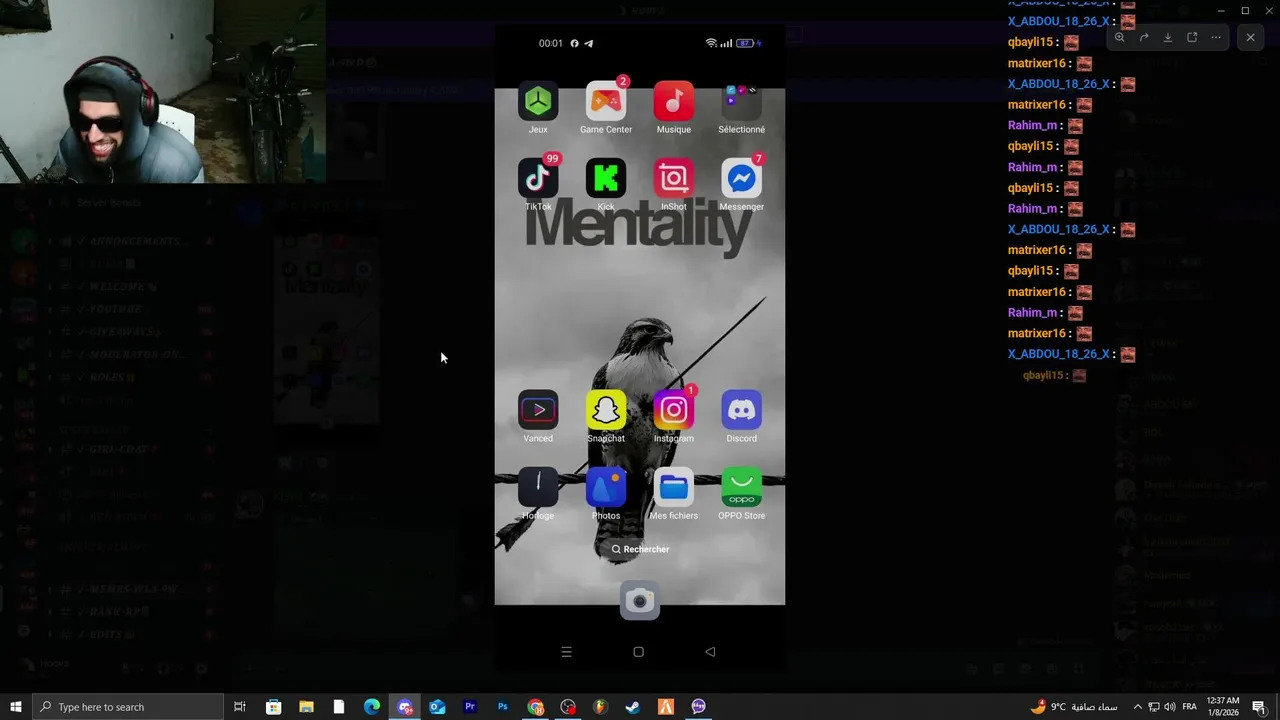Image resolution: width=1280 pixels, height=720 pixels.
Task: Launch the Musique app
Action: 674,101
